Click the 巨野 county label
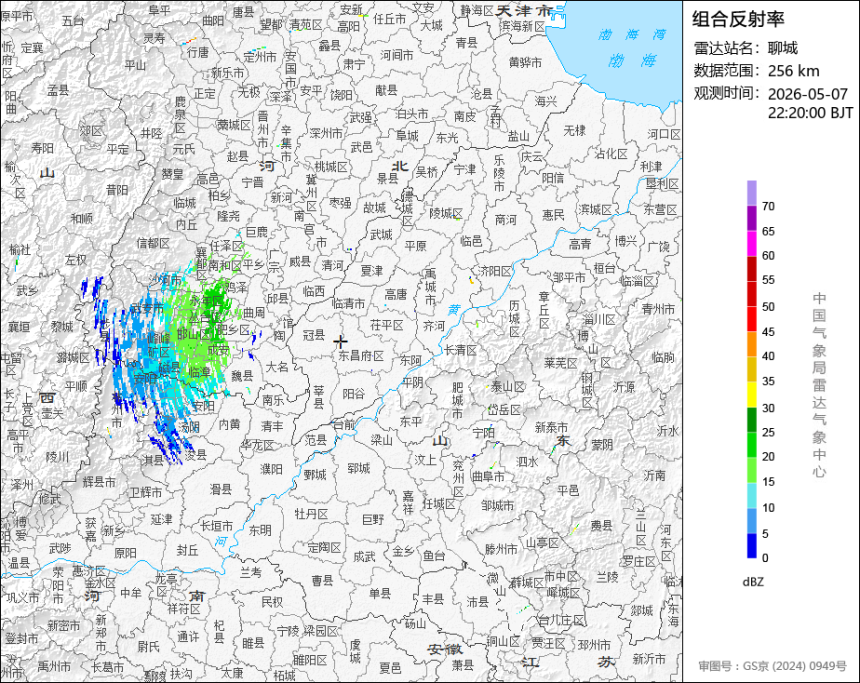Screen dimensions: 860x683 373,518
